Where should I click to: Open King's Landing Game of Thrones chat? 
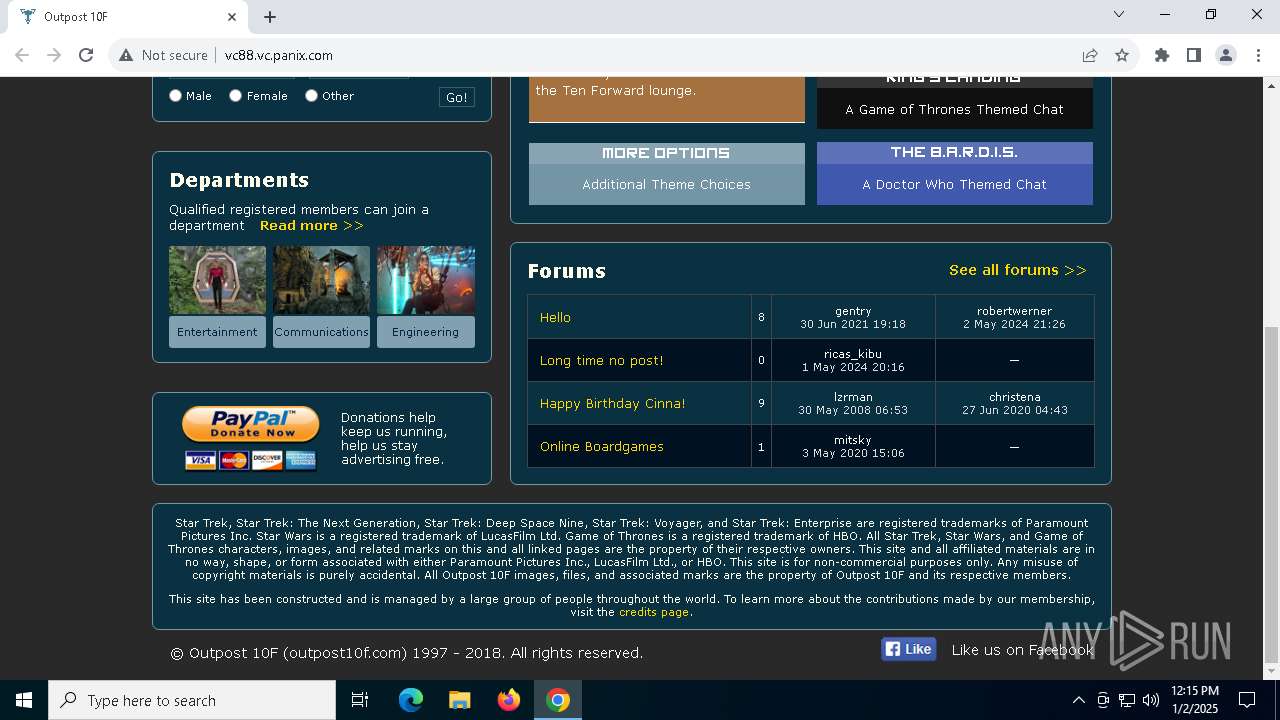[x=954, y=102]
